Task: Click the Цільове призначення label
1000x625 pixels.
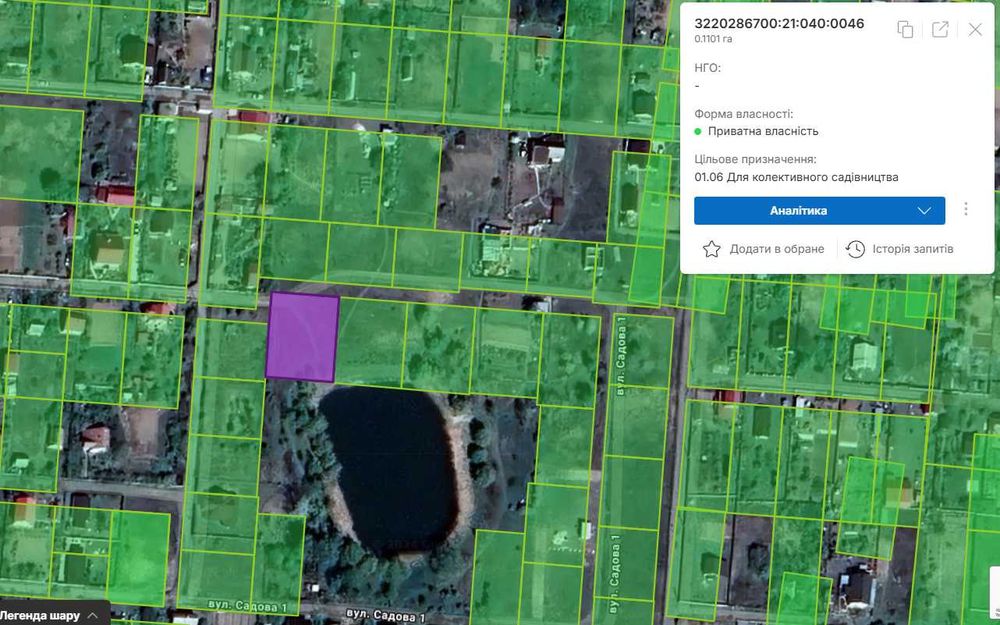Action: (x=755, y=159)
